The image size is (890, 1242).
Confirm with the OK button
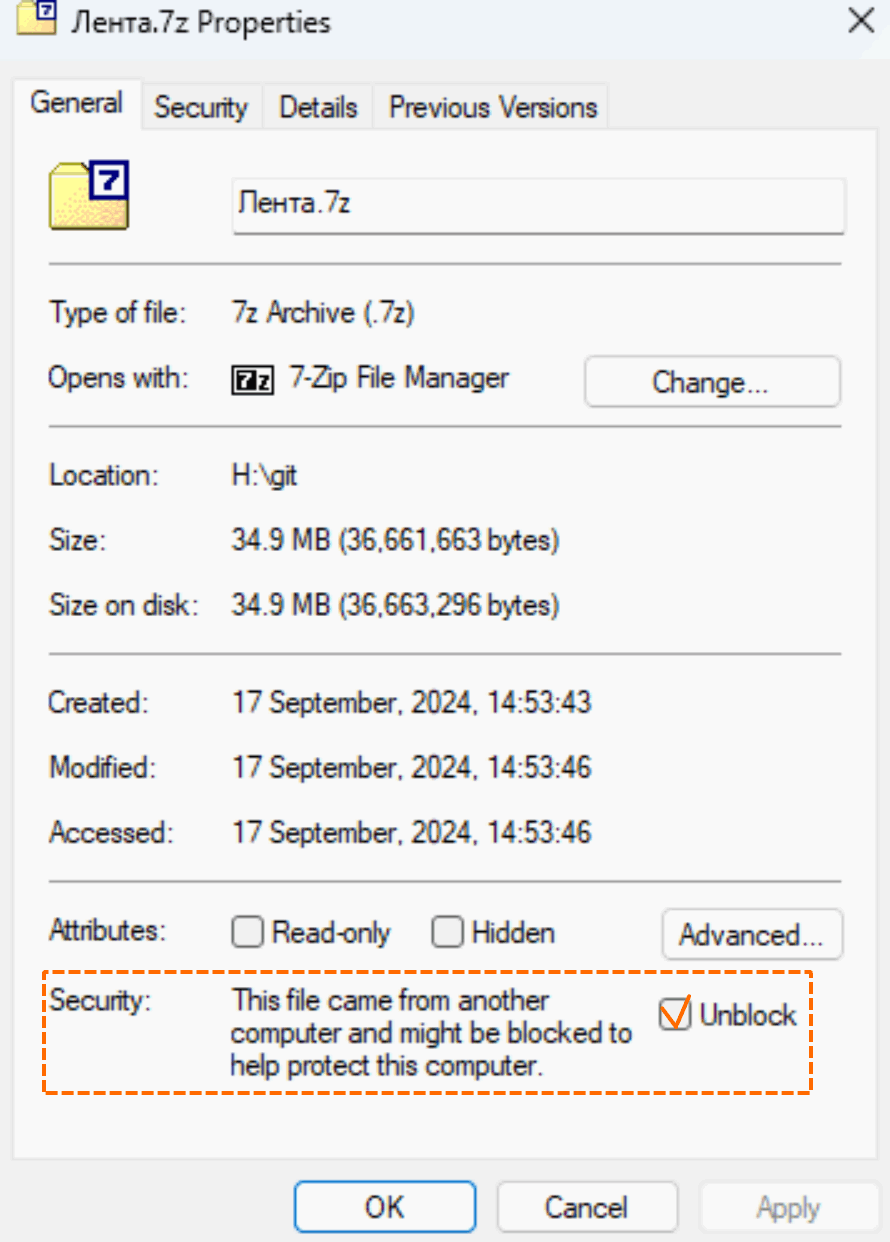click(384, 1207)
